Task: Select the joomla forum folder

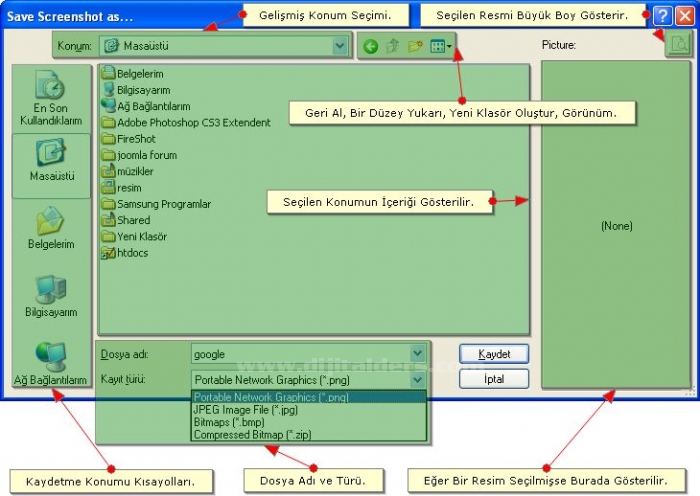Action: [x=146, y=155]
